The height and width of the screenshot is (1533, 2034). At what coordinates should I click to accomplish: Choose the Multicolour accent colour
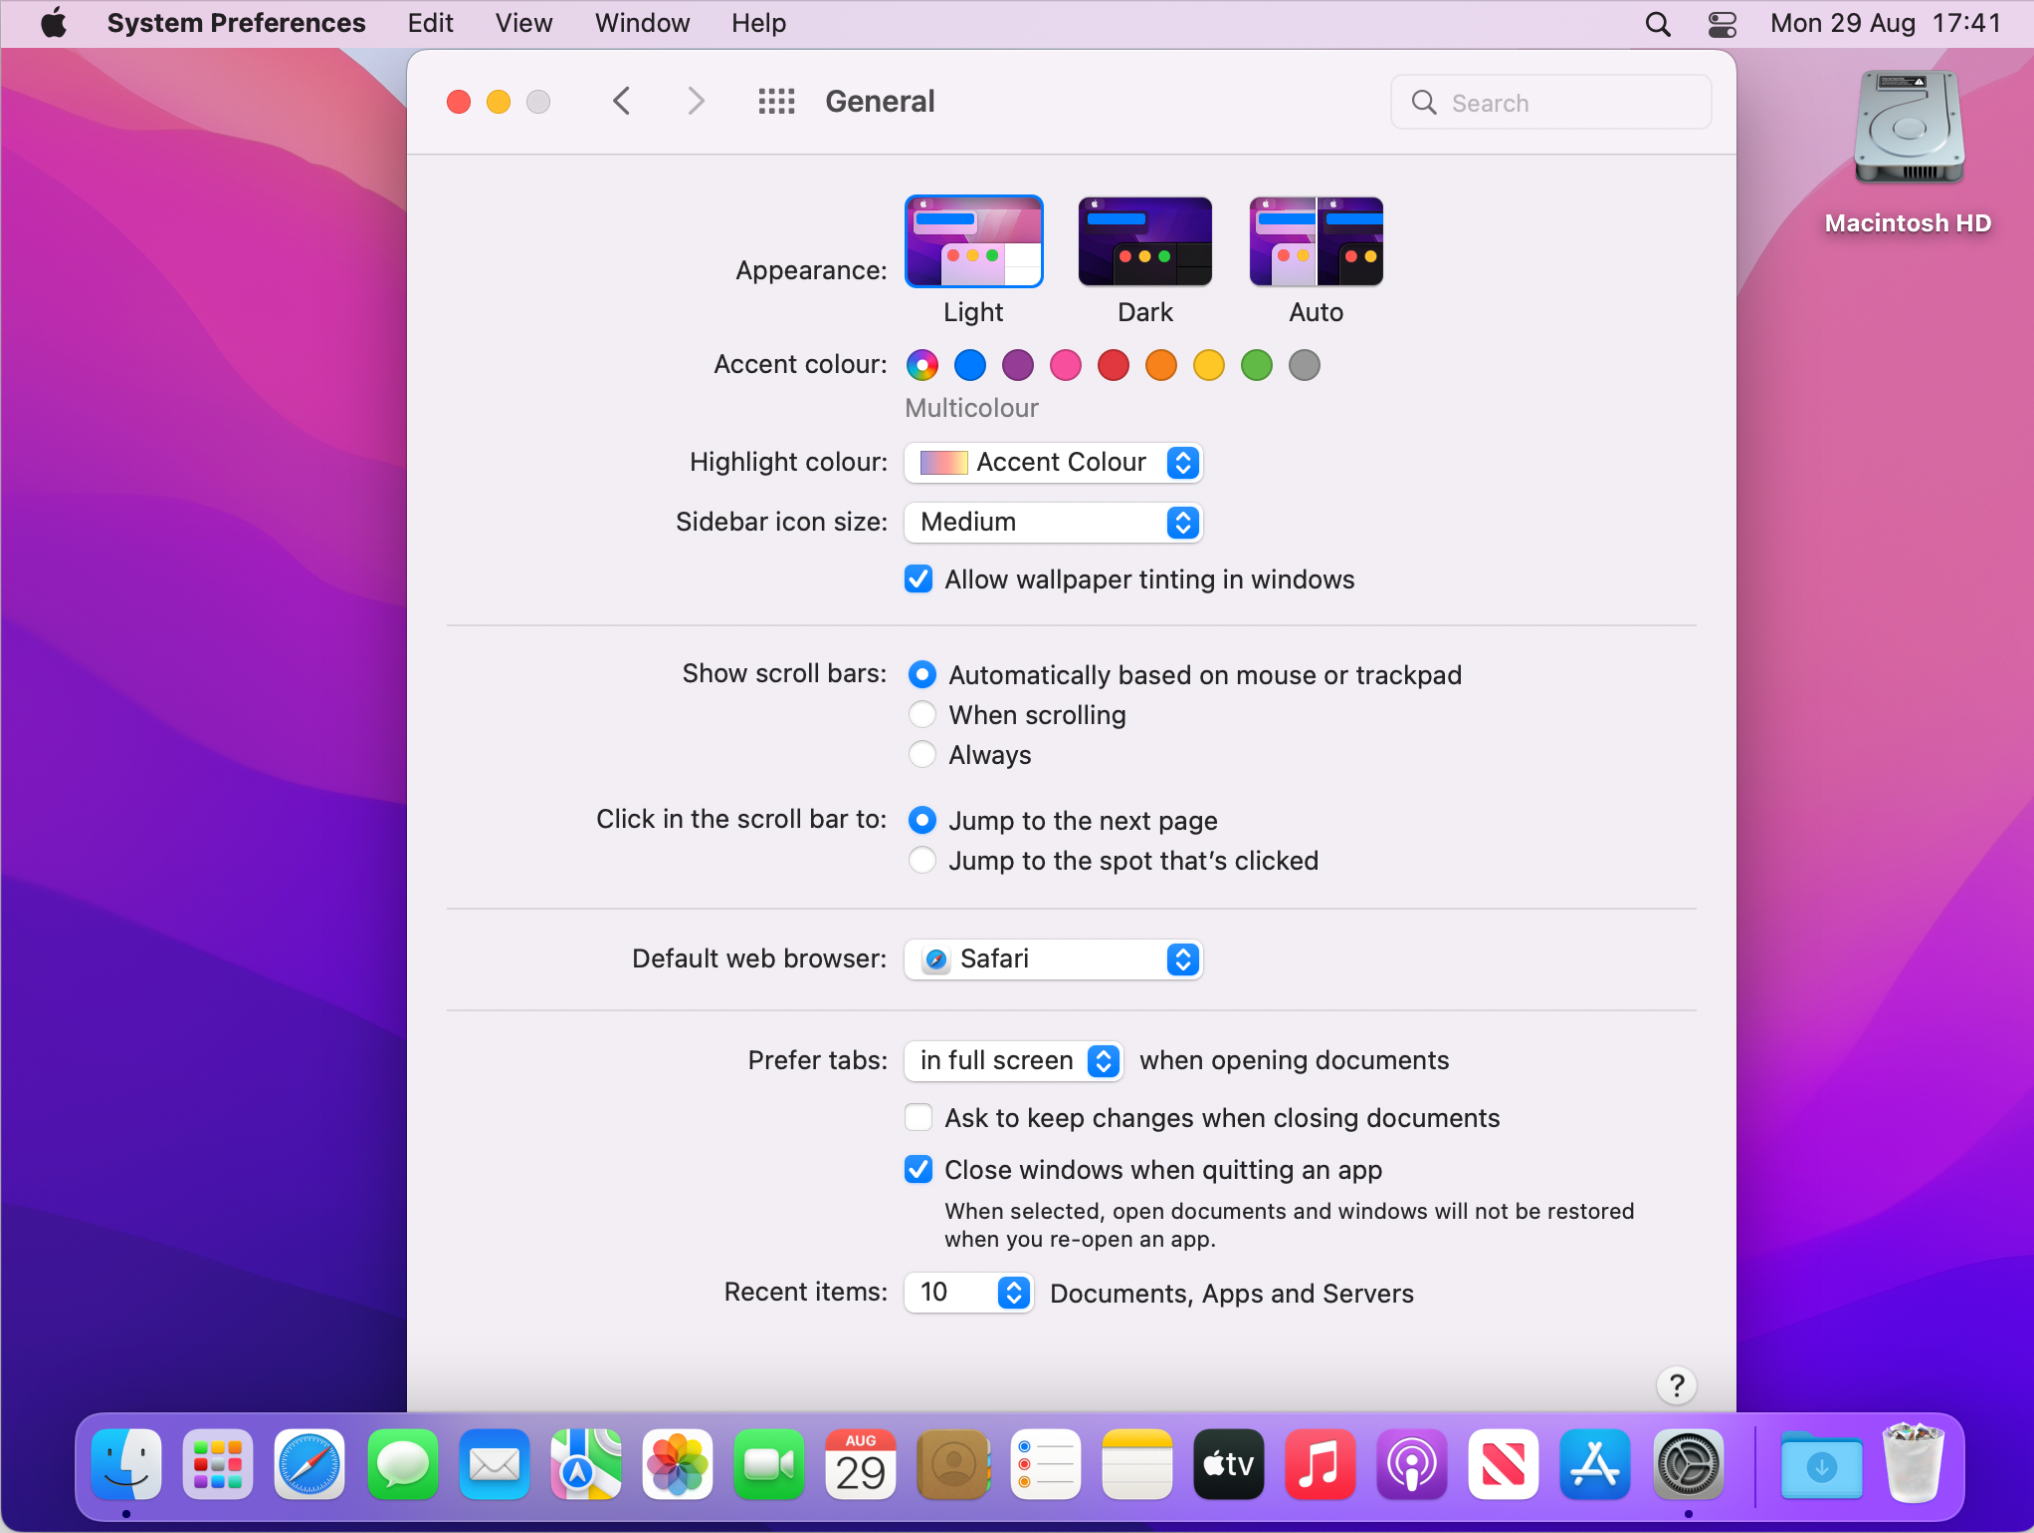coord(922,365)
